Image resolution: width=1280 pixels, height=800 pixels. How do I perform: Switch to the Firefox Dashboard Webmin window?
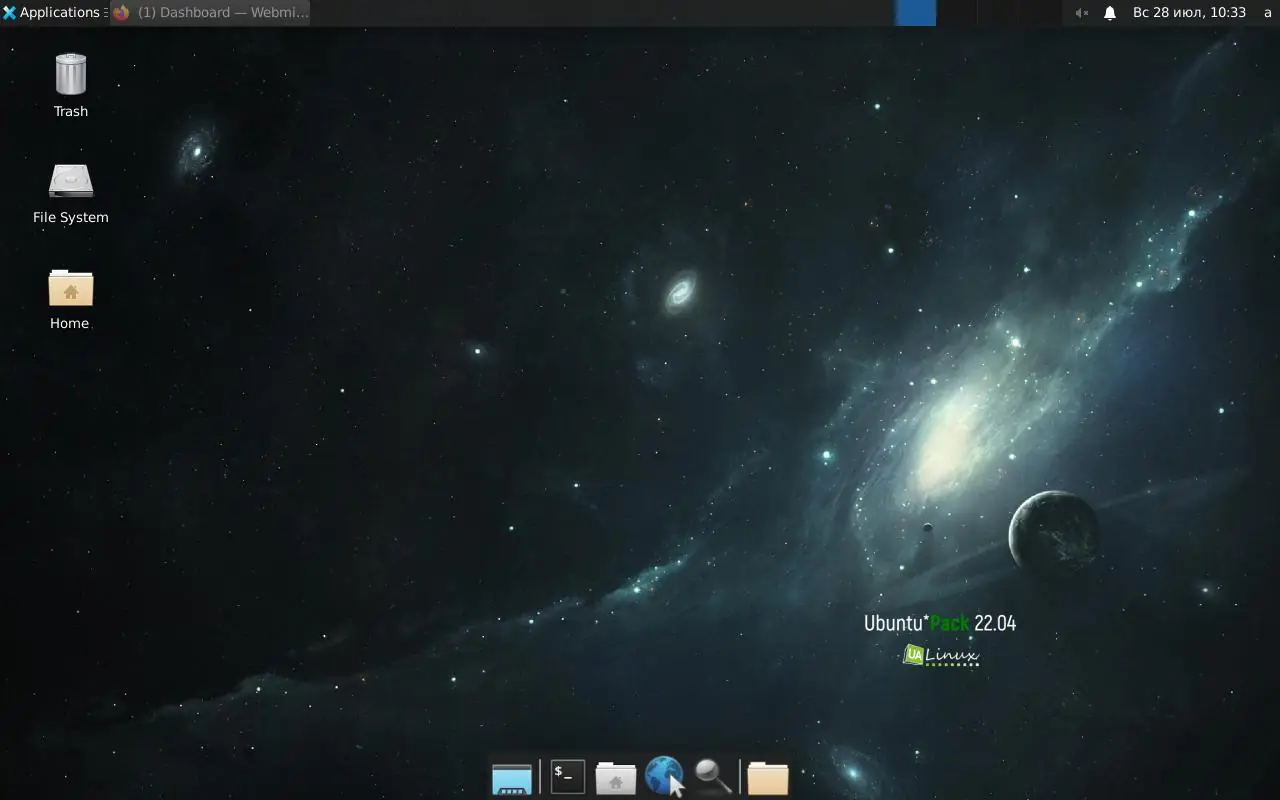tap(211, 13)
